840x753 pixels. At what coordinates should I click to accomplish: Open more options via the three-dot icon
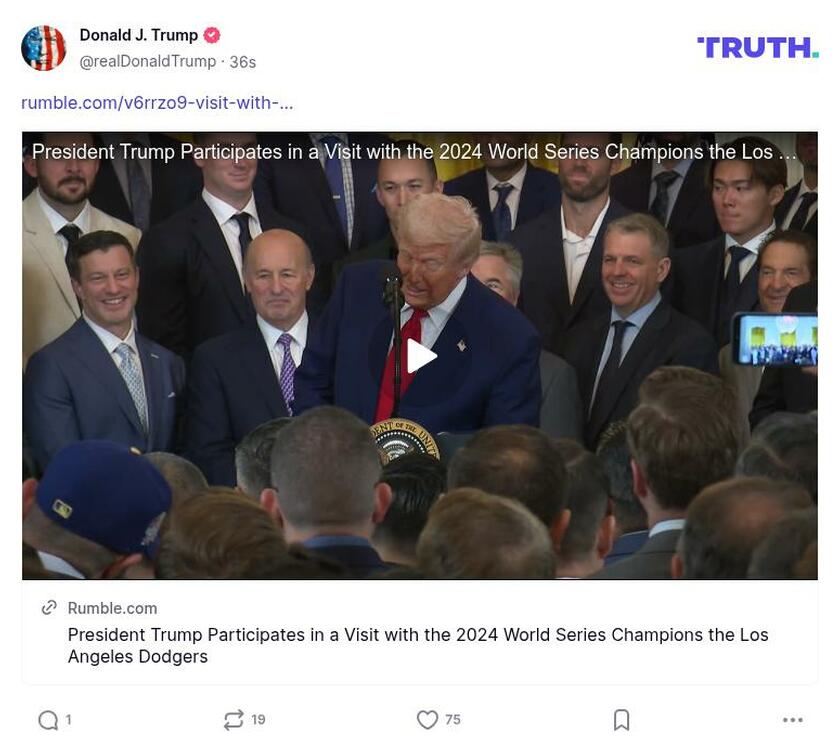coord(793,719)
